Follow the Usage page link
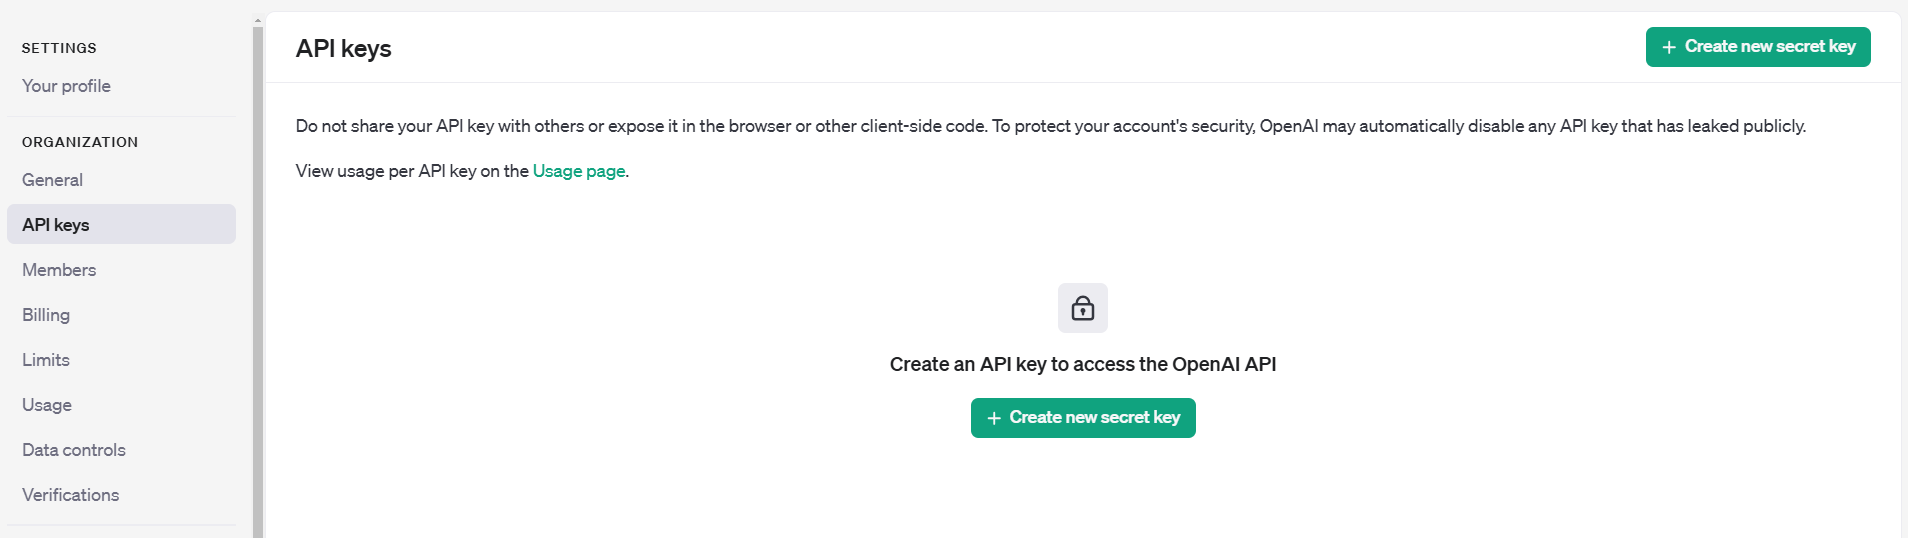Screen dimensions: 1908x538 tap(579, 171)
